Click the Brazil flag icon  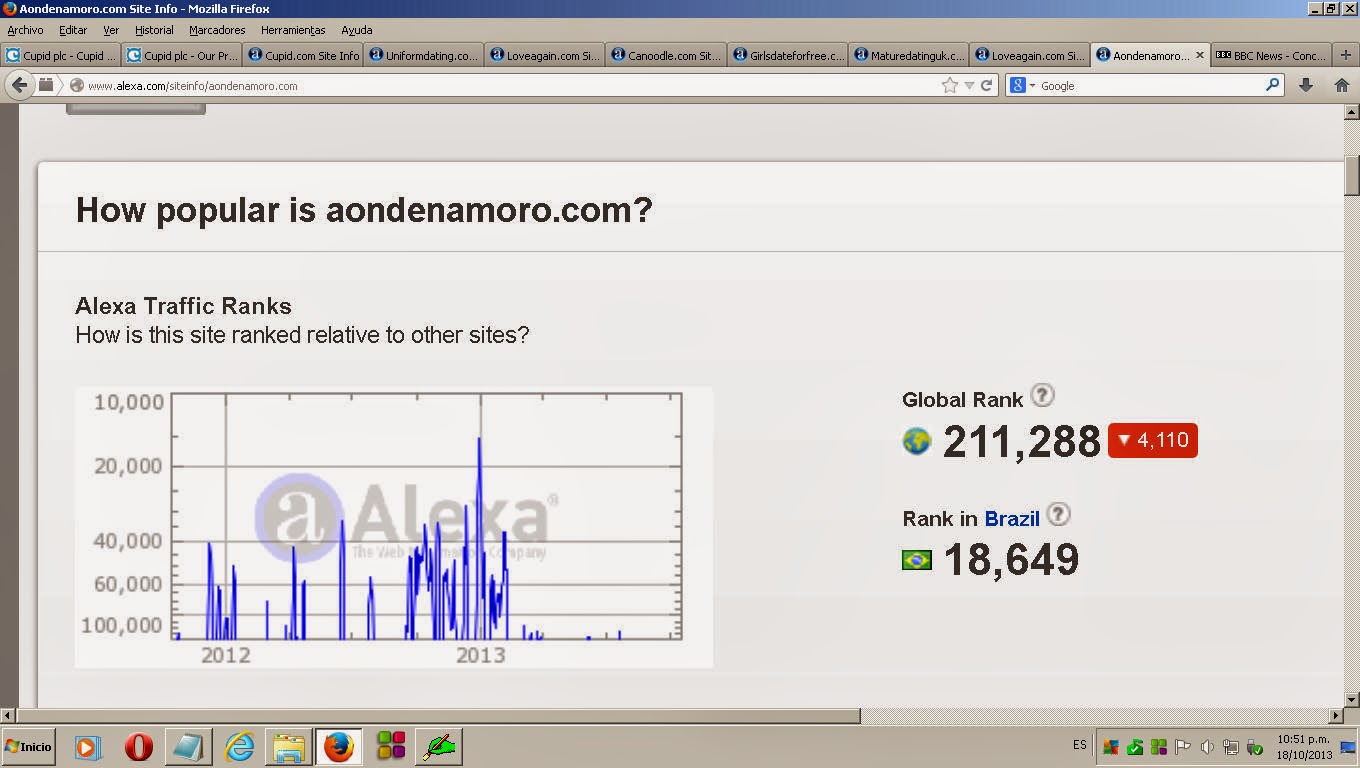coord(917,560)
